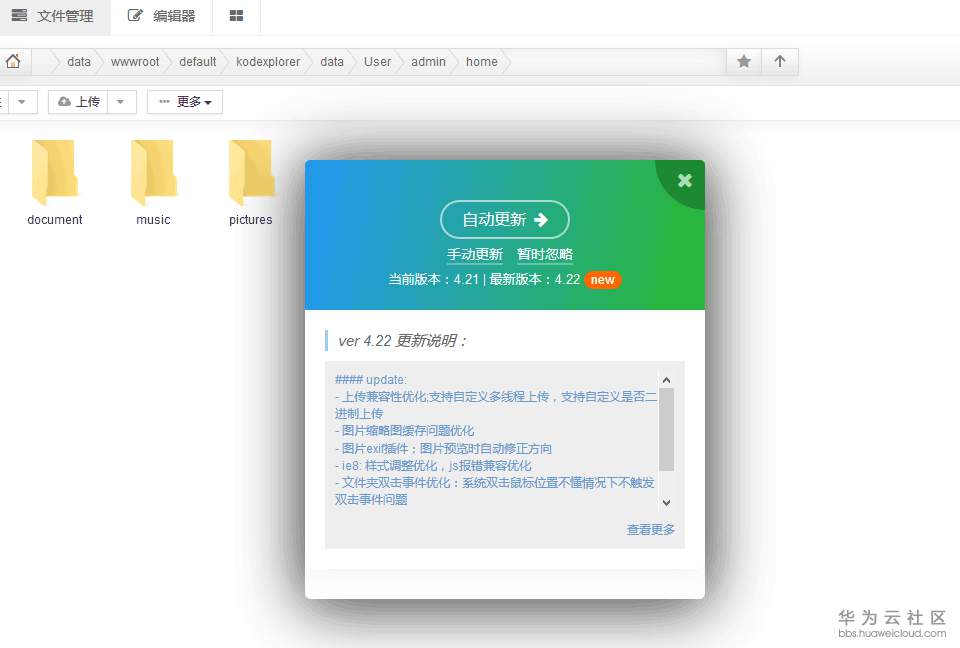The image size is (960, 648).
Task: Click the star favorite icon
Action: [x=743, y=61]
